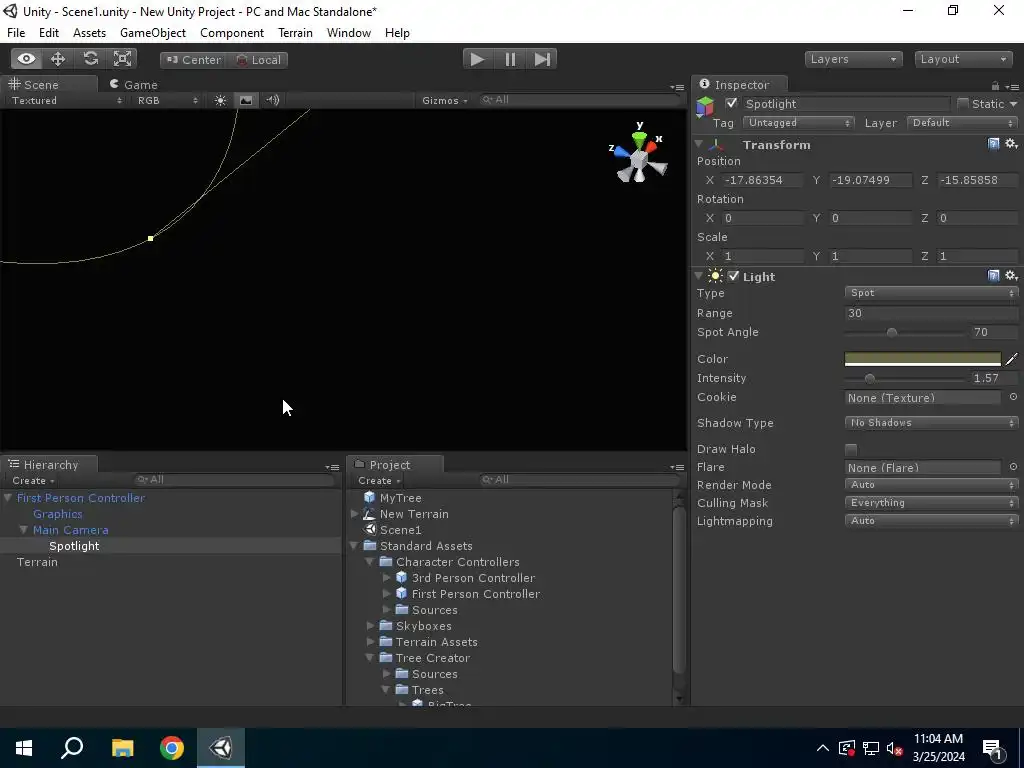1024x768 pixels.
Task: Start Play mode
Action: [477, 59]
